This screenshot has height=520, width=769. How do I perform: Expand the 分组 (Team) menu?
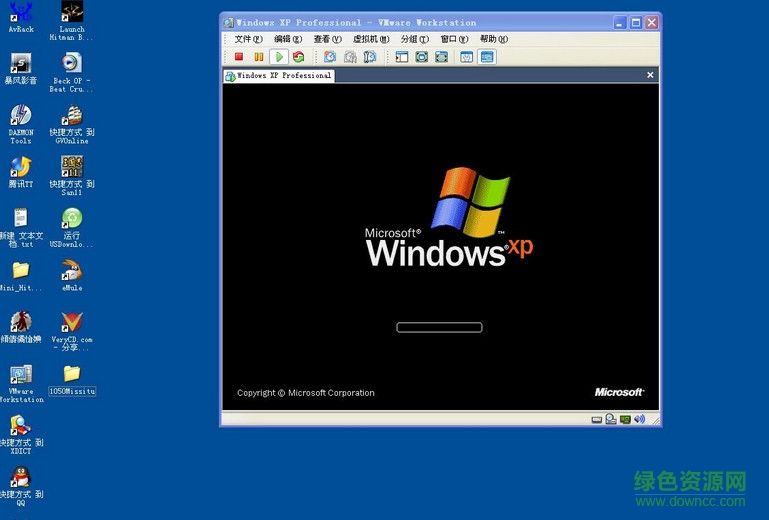[414, 39]
